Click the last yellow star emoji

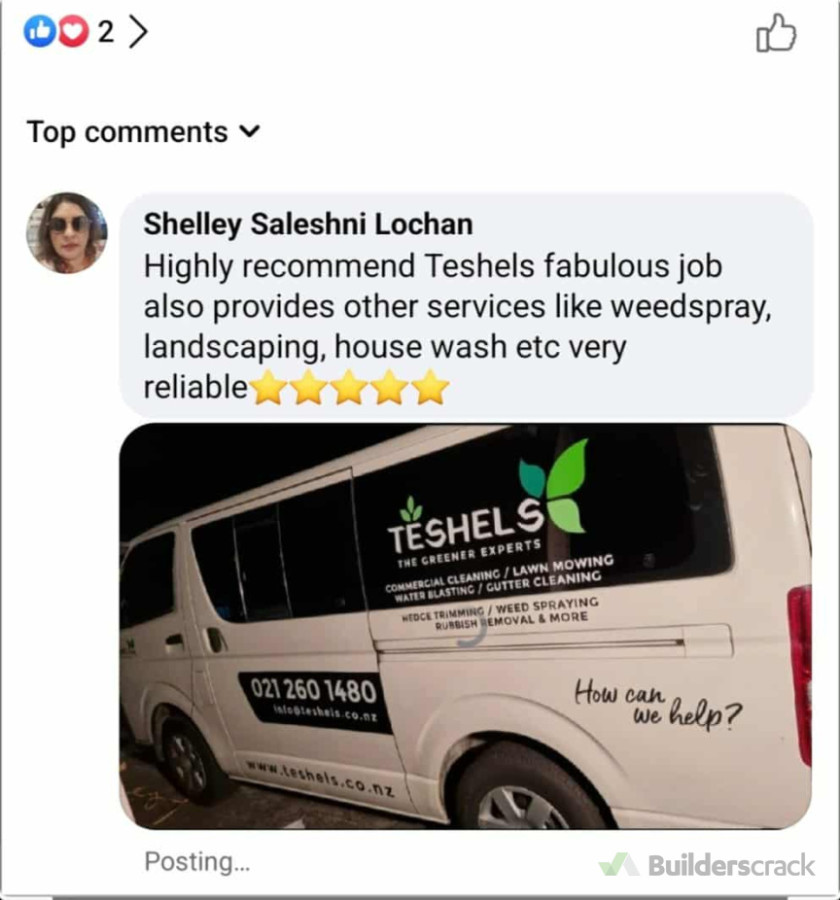[430, 387]
